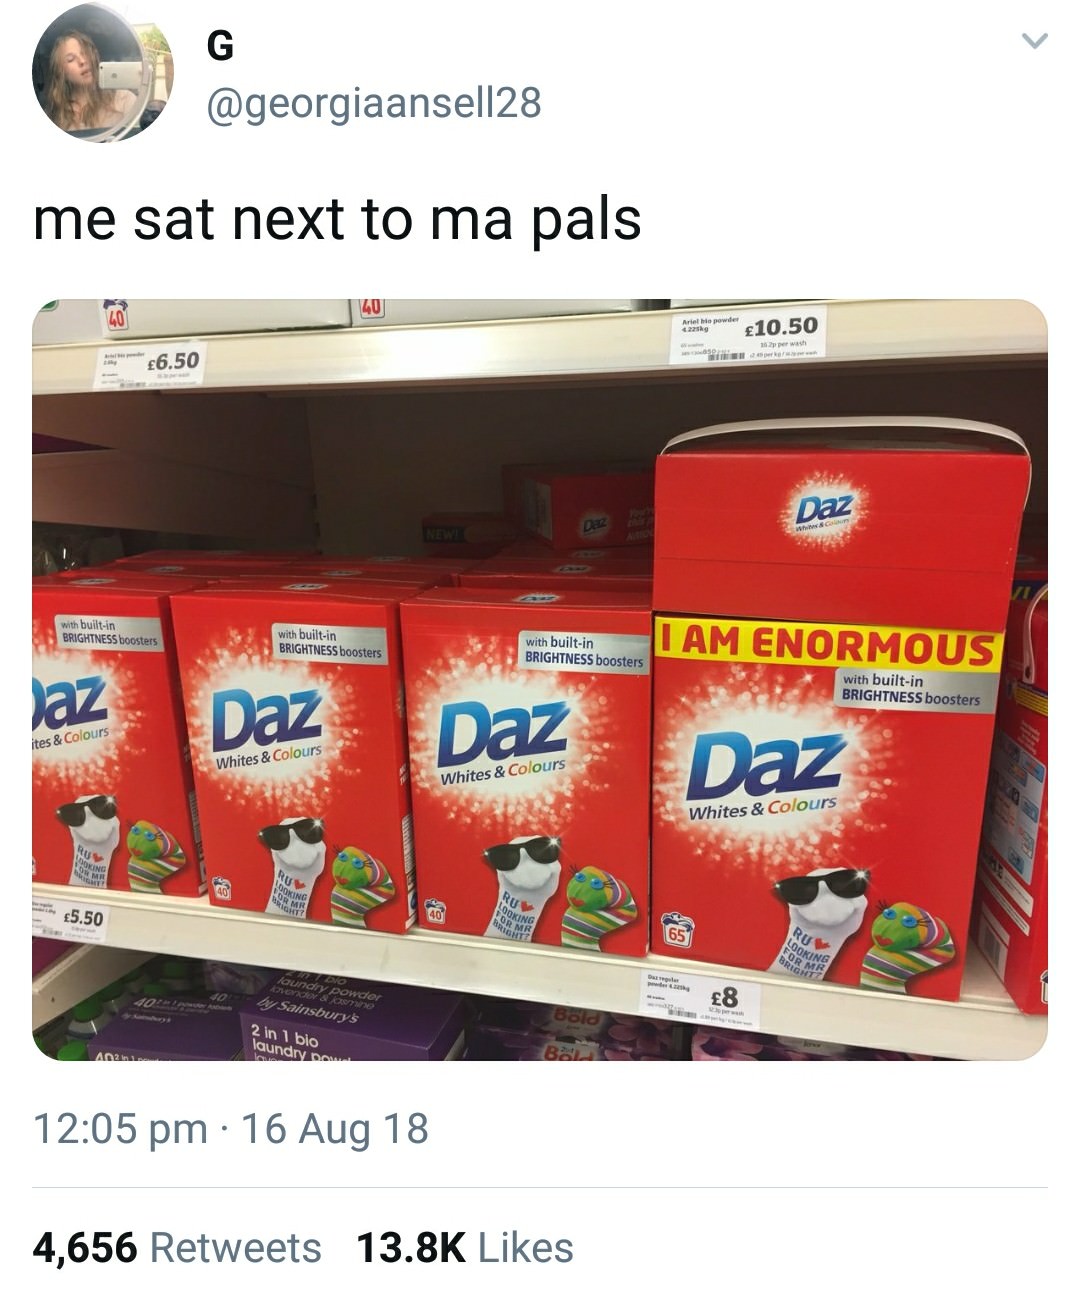Open the display name G
The height and width of the screenshot is (1292, 1080).
219,45
